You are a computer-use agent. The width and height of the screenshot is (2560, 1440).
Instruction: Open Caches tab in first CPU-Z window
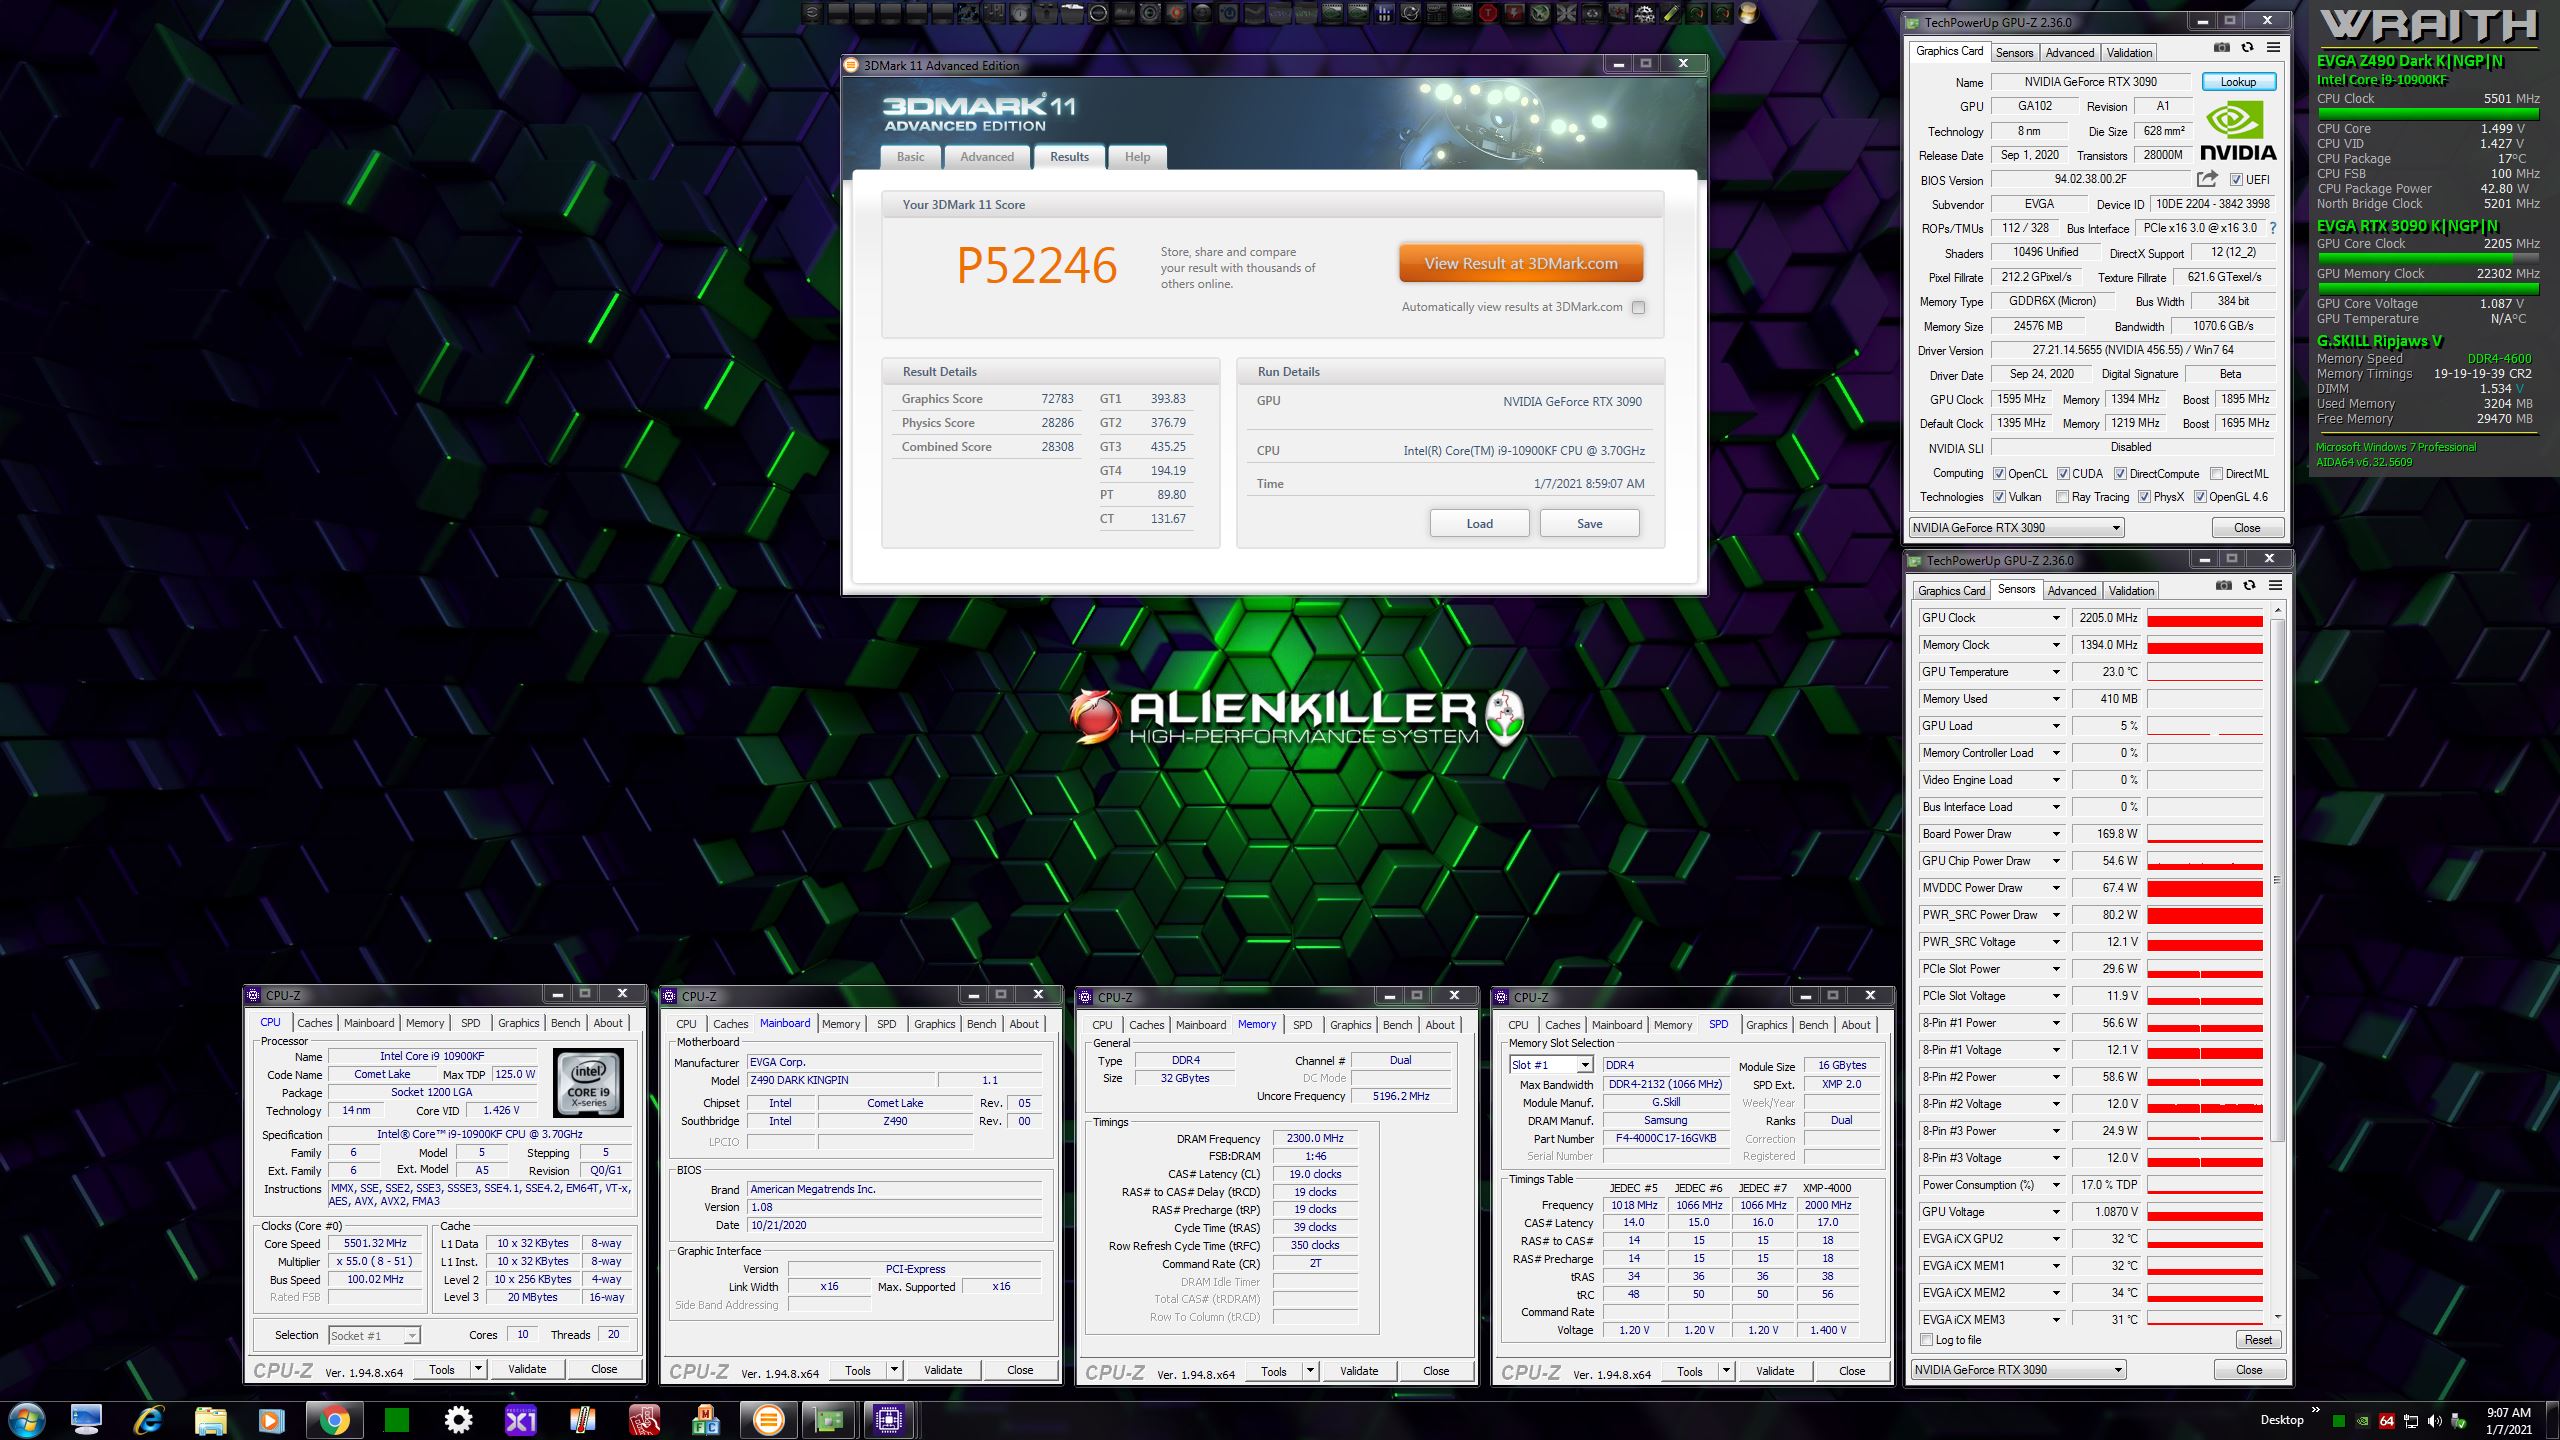click(314, 1023)
